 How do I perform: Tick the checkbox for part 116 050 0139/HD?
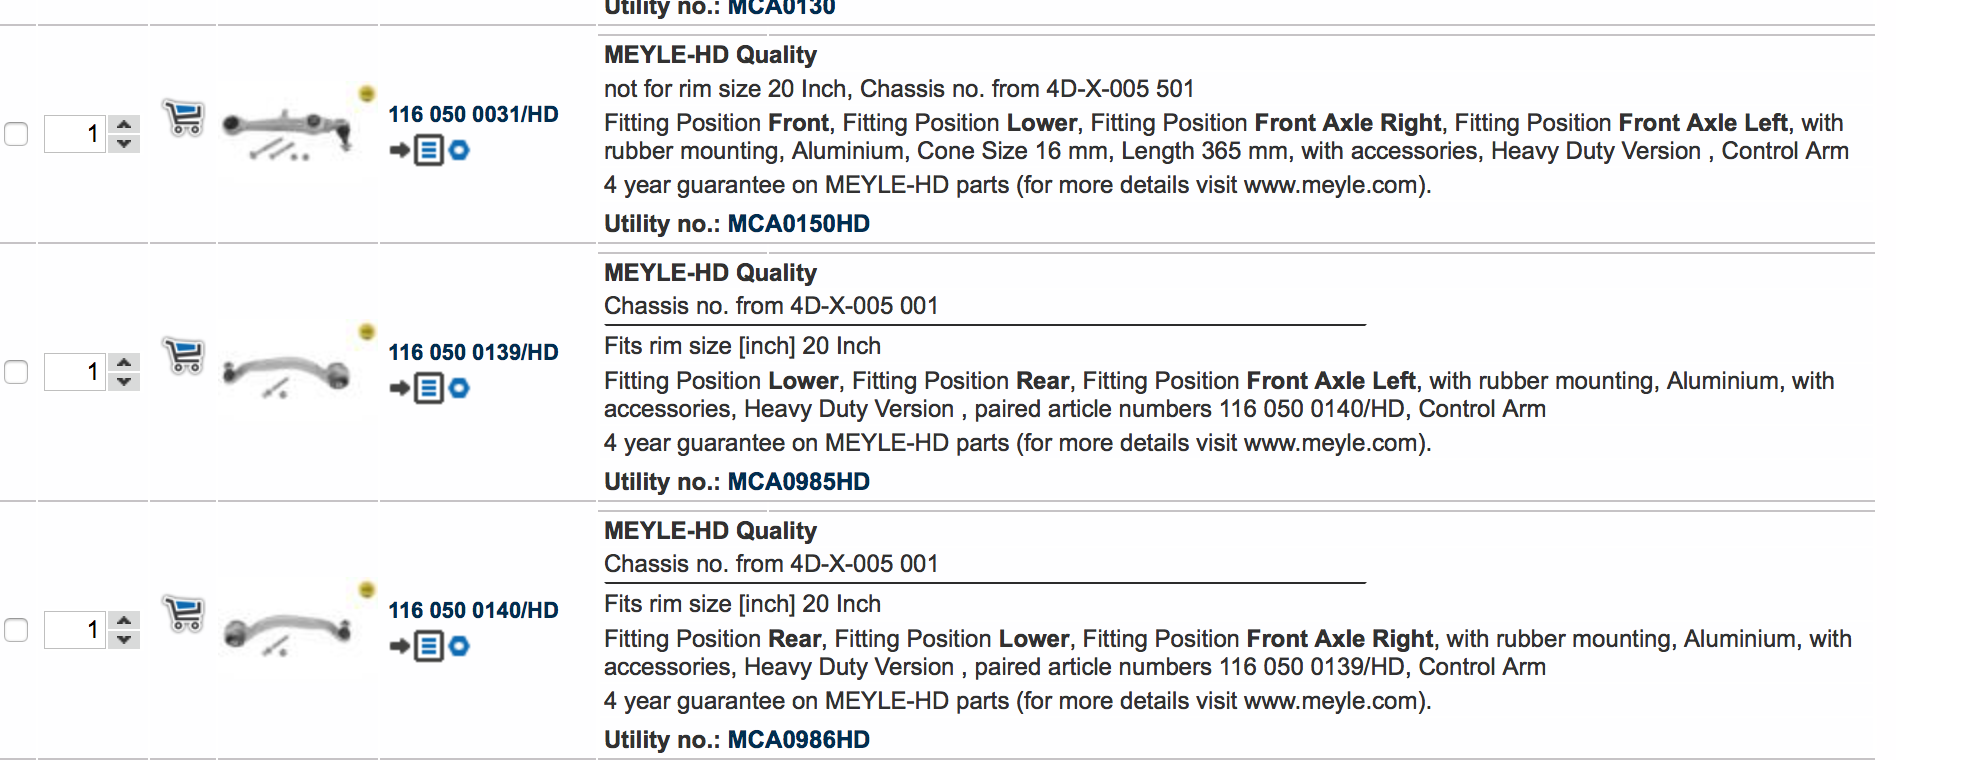pos(16,372)
